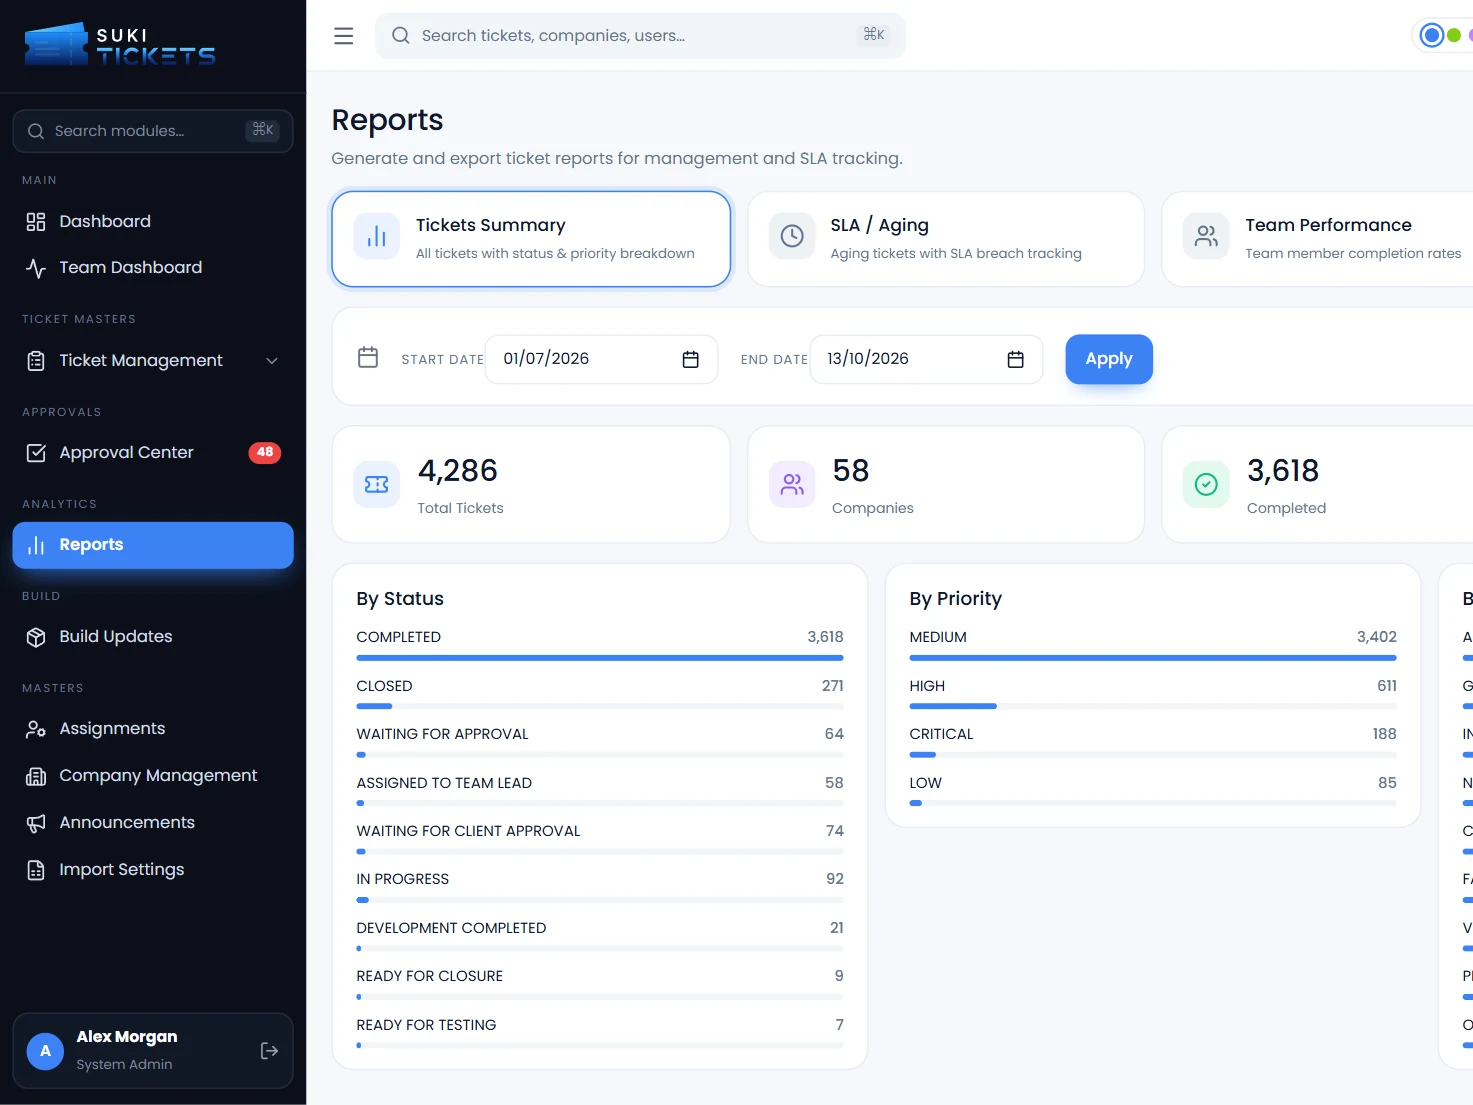
Task: Switch to the Team Performance report
Action: point(1317,239)
